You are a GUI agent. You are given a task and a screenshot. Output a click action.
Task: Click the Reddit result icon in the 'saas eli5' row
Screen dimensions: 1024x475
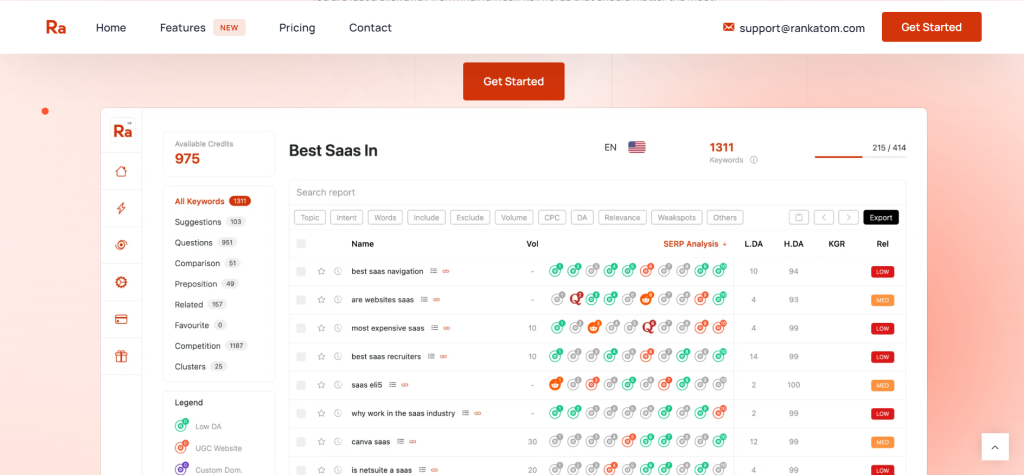pos(556,384)
